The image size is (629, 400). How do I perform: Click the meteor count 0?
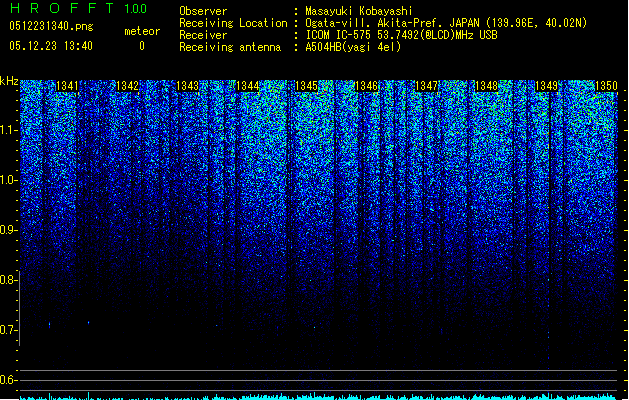point(142,46)
